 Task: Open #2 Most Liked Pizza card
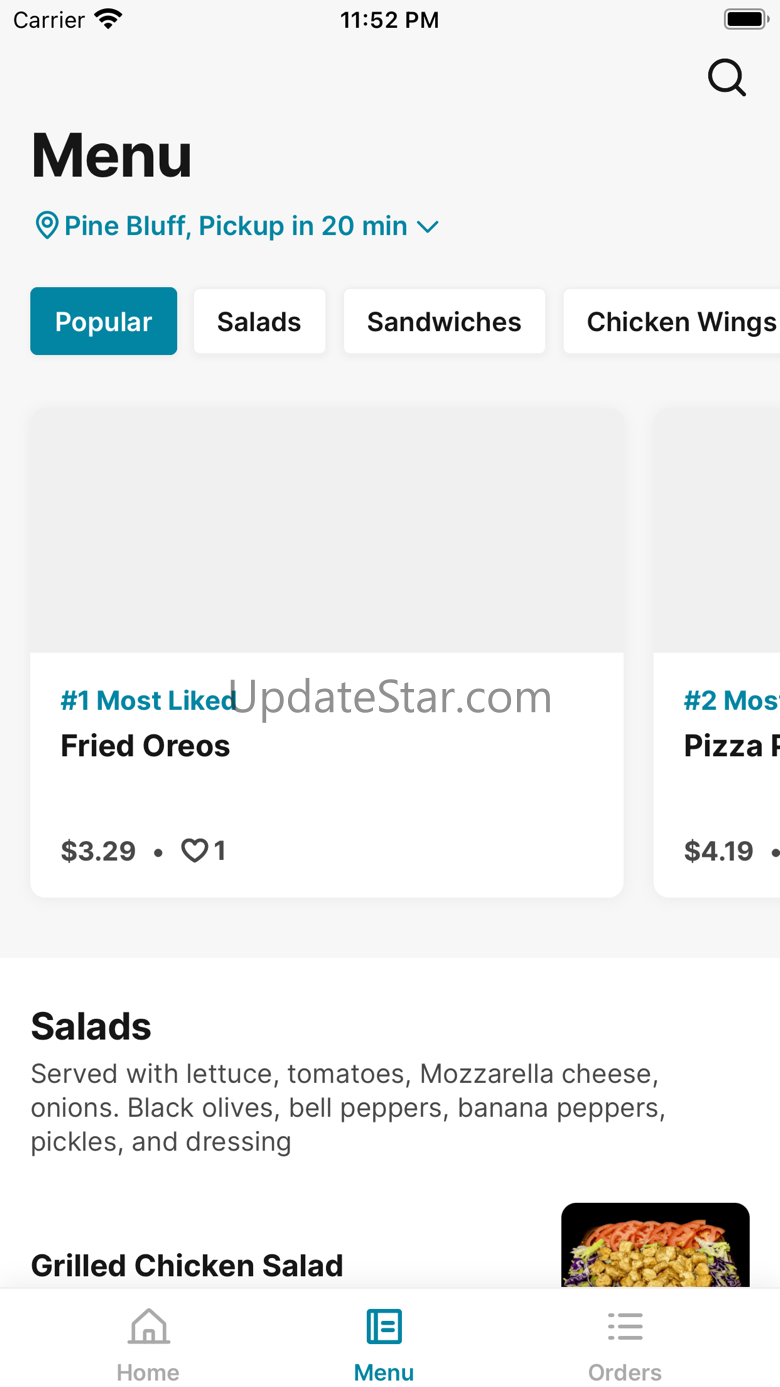click(717, 652)
